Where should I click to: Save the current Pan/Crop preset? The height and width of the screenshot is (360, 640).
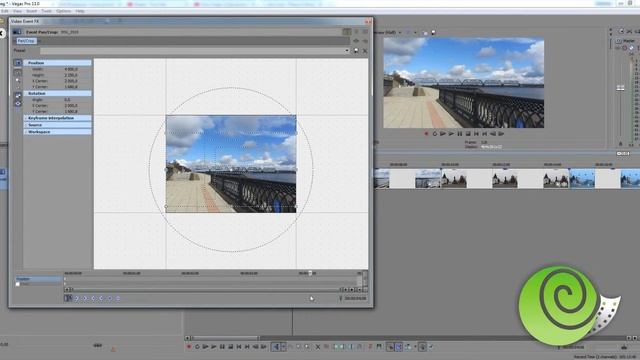356,51
